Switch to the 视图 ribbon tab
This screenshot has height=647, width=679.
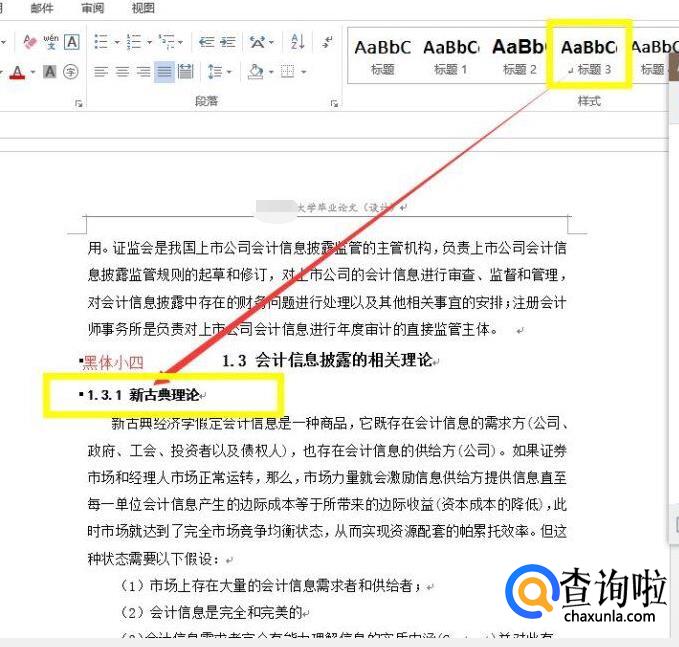pyautogui.click(x=143, y=8)
